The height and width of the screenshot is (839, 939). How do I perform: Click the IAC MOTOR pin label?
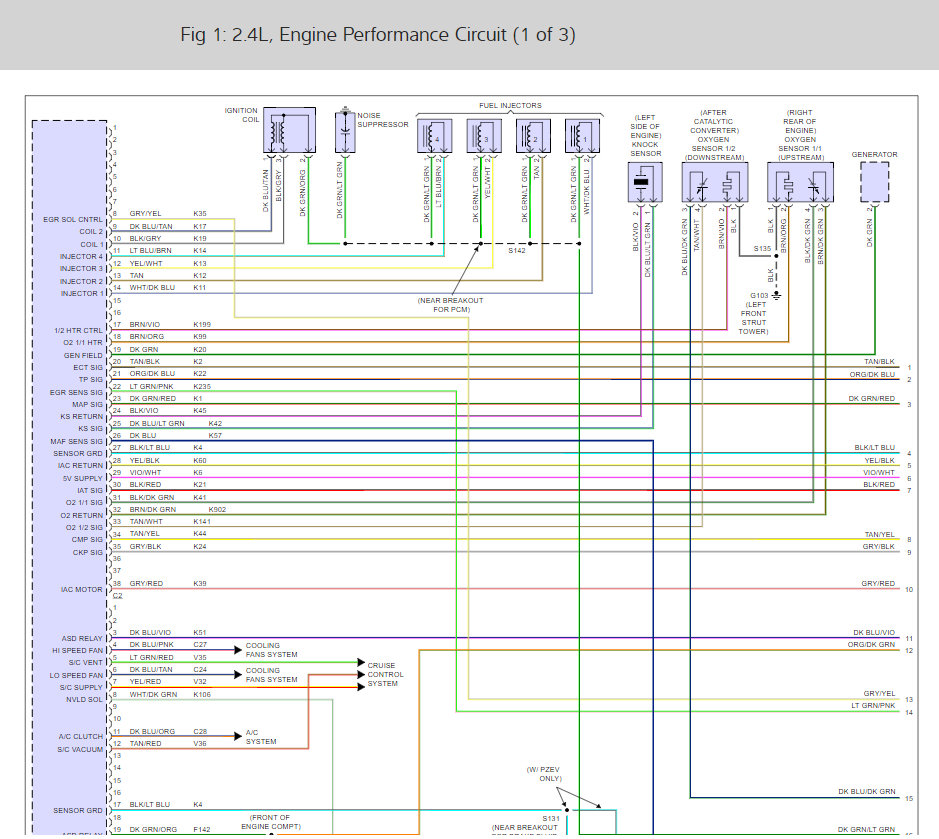(x=80, y=589)
